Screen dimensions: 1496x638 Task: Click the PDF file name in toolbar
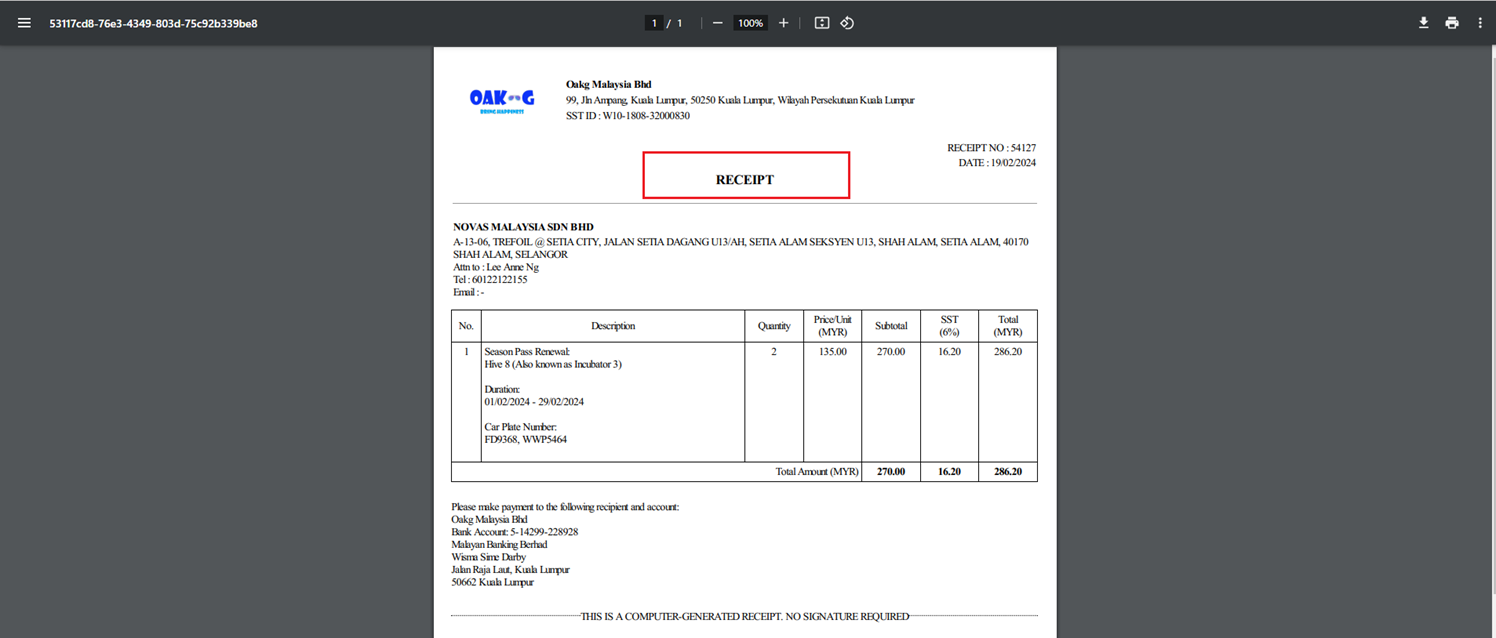[153, 23]
